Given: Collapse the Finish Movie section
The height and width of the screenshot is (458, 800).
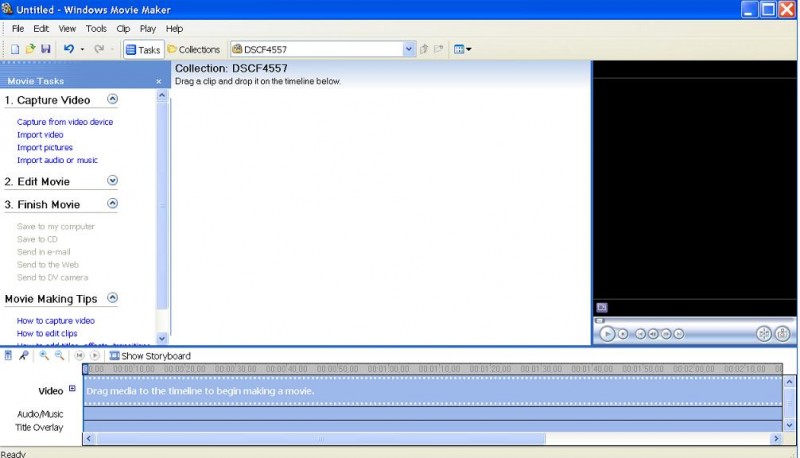Looking at the screenshot, I should (x=112, y=203).
